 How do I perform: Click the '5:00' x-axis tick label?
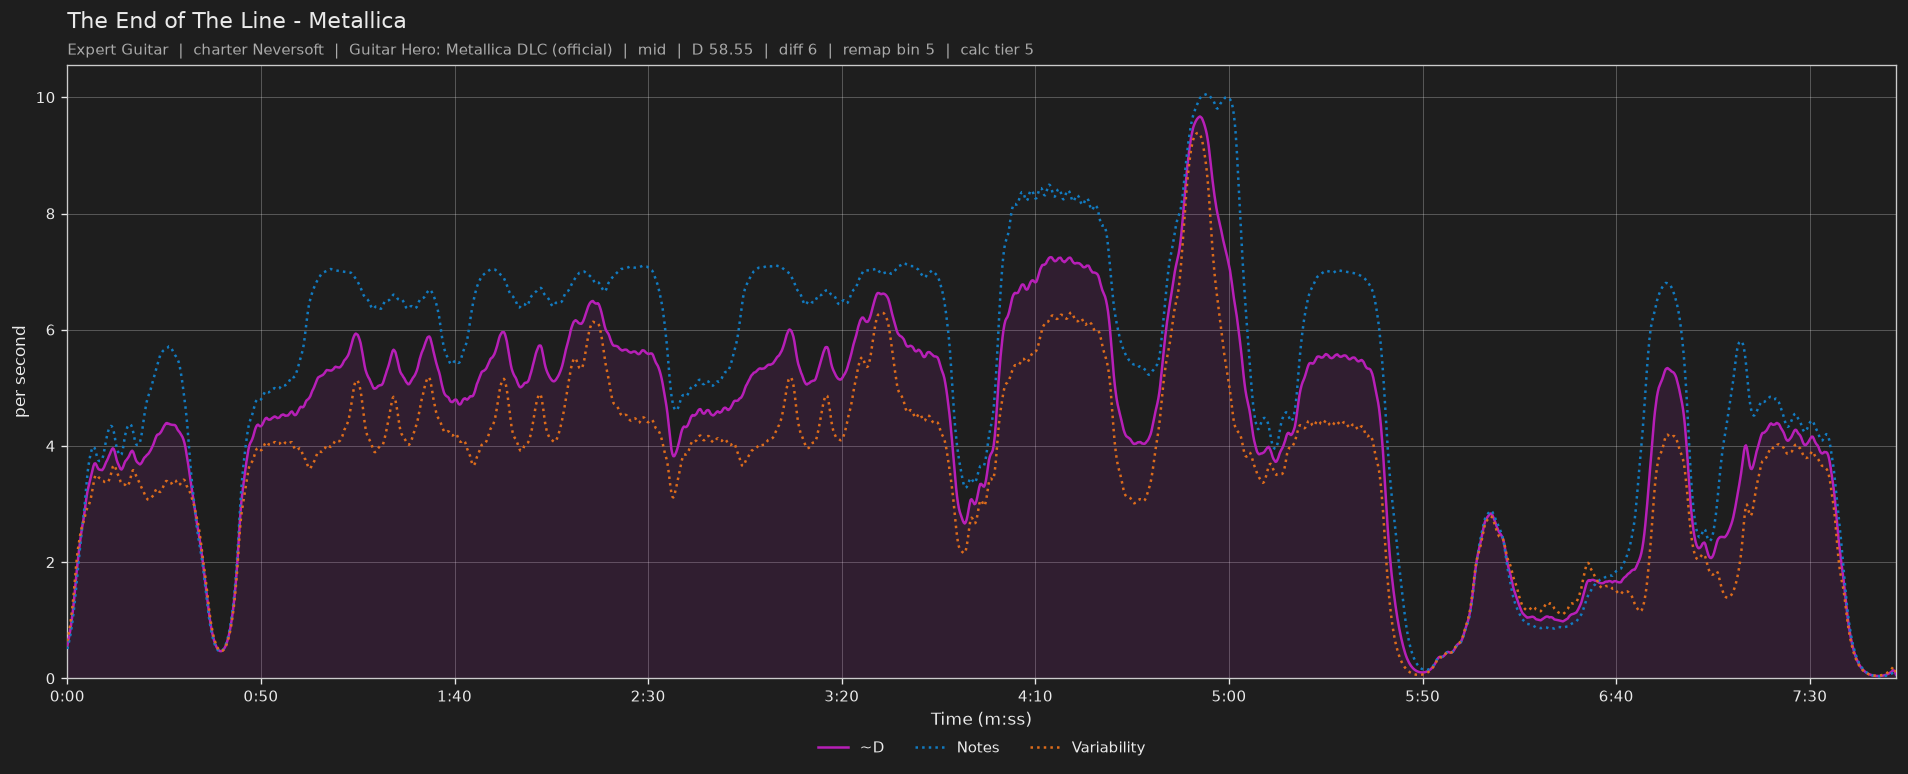coord(1229,696)
